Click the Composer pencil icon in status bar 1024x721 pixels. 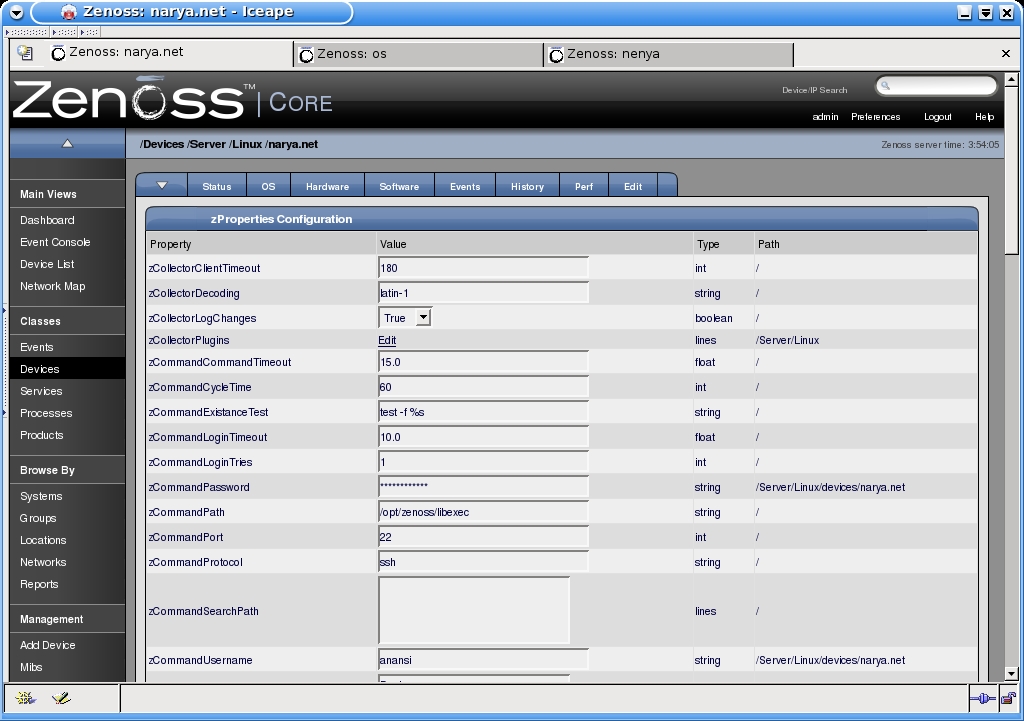[x=61, y=698]
